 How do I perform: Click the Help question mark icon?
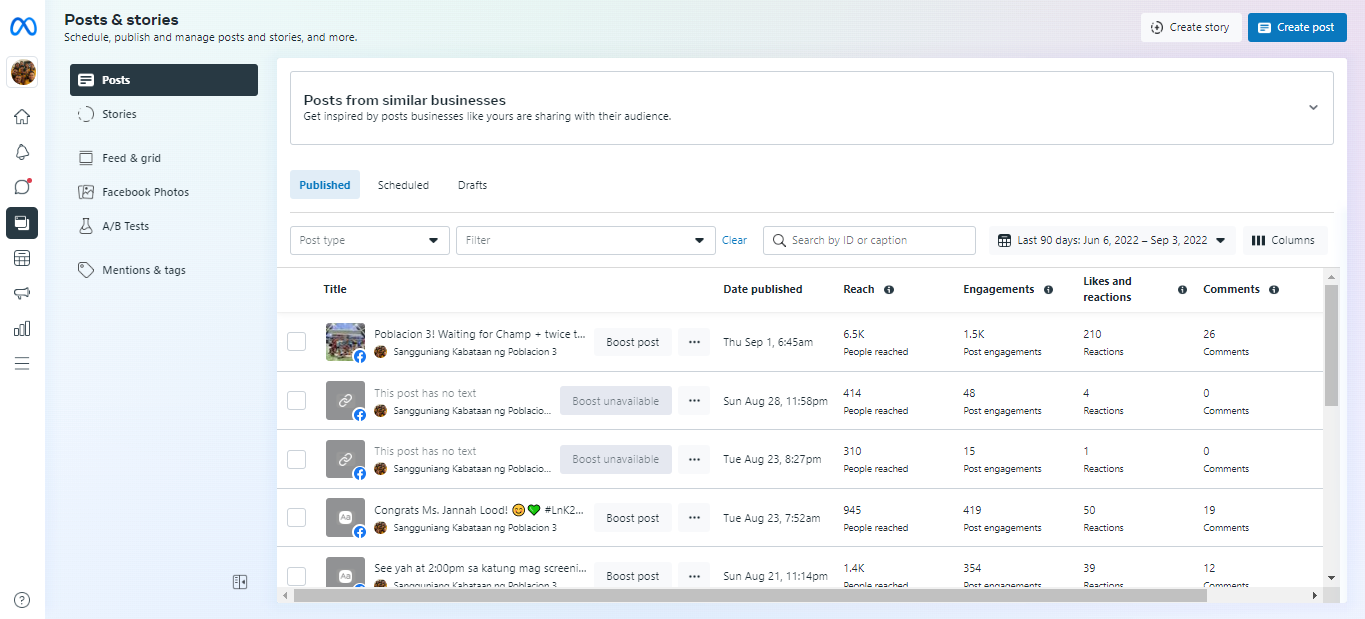[x=22, y=600]
